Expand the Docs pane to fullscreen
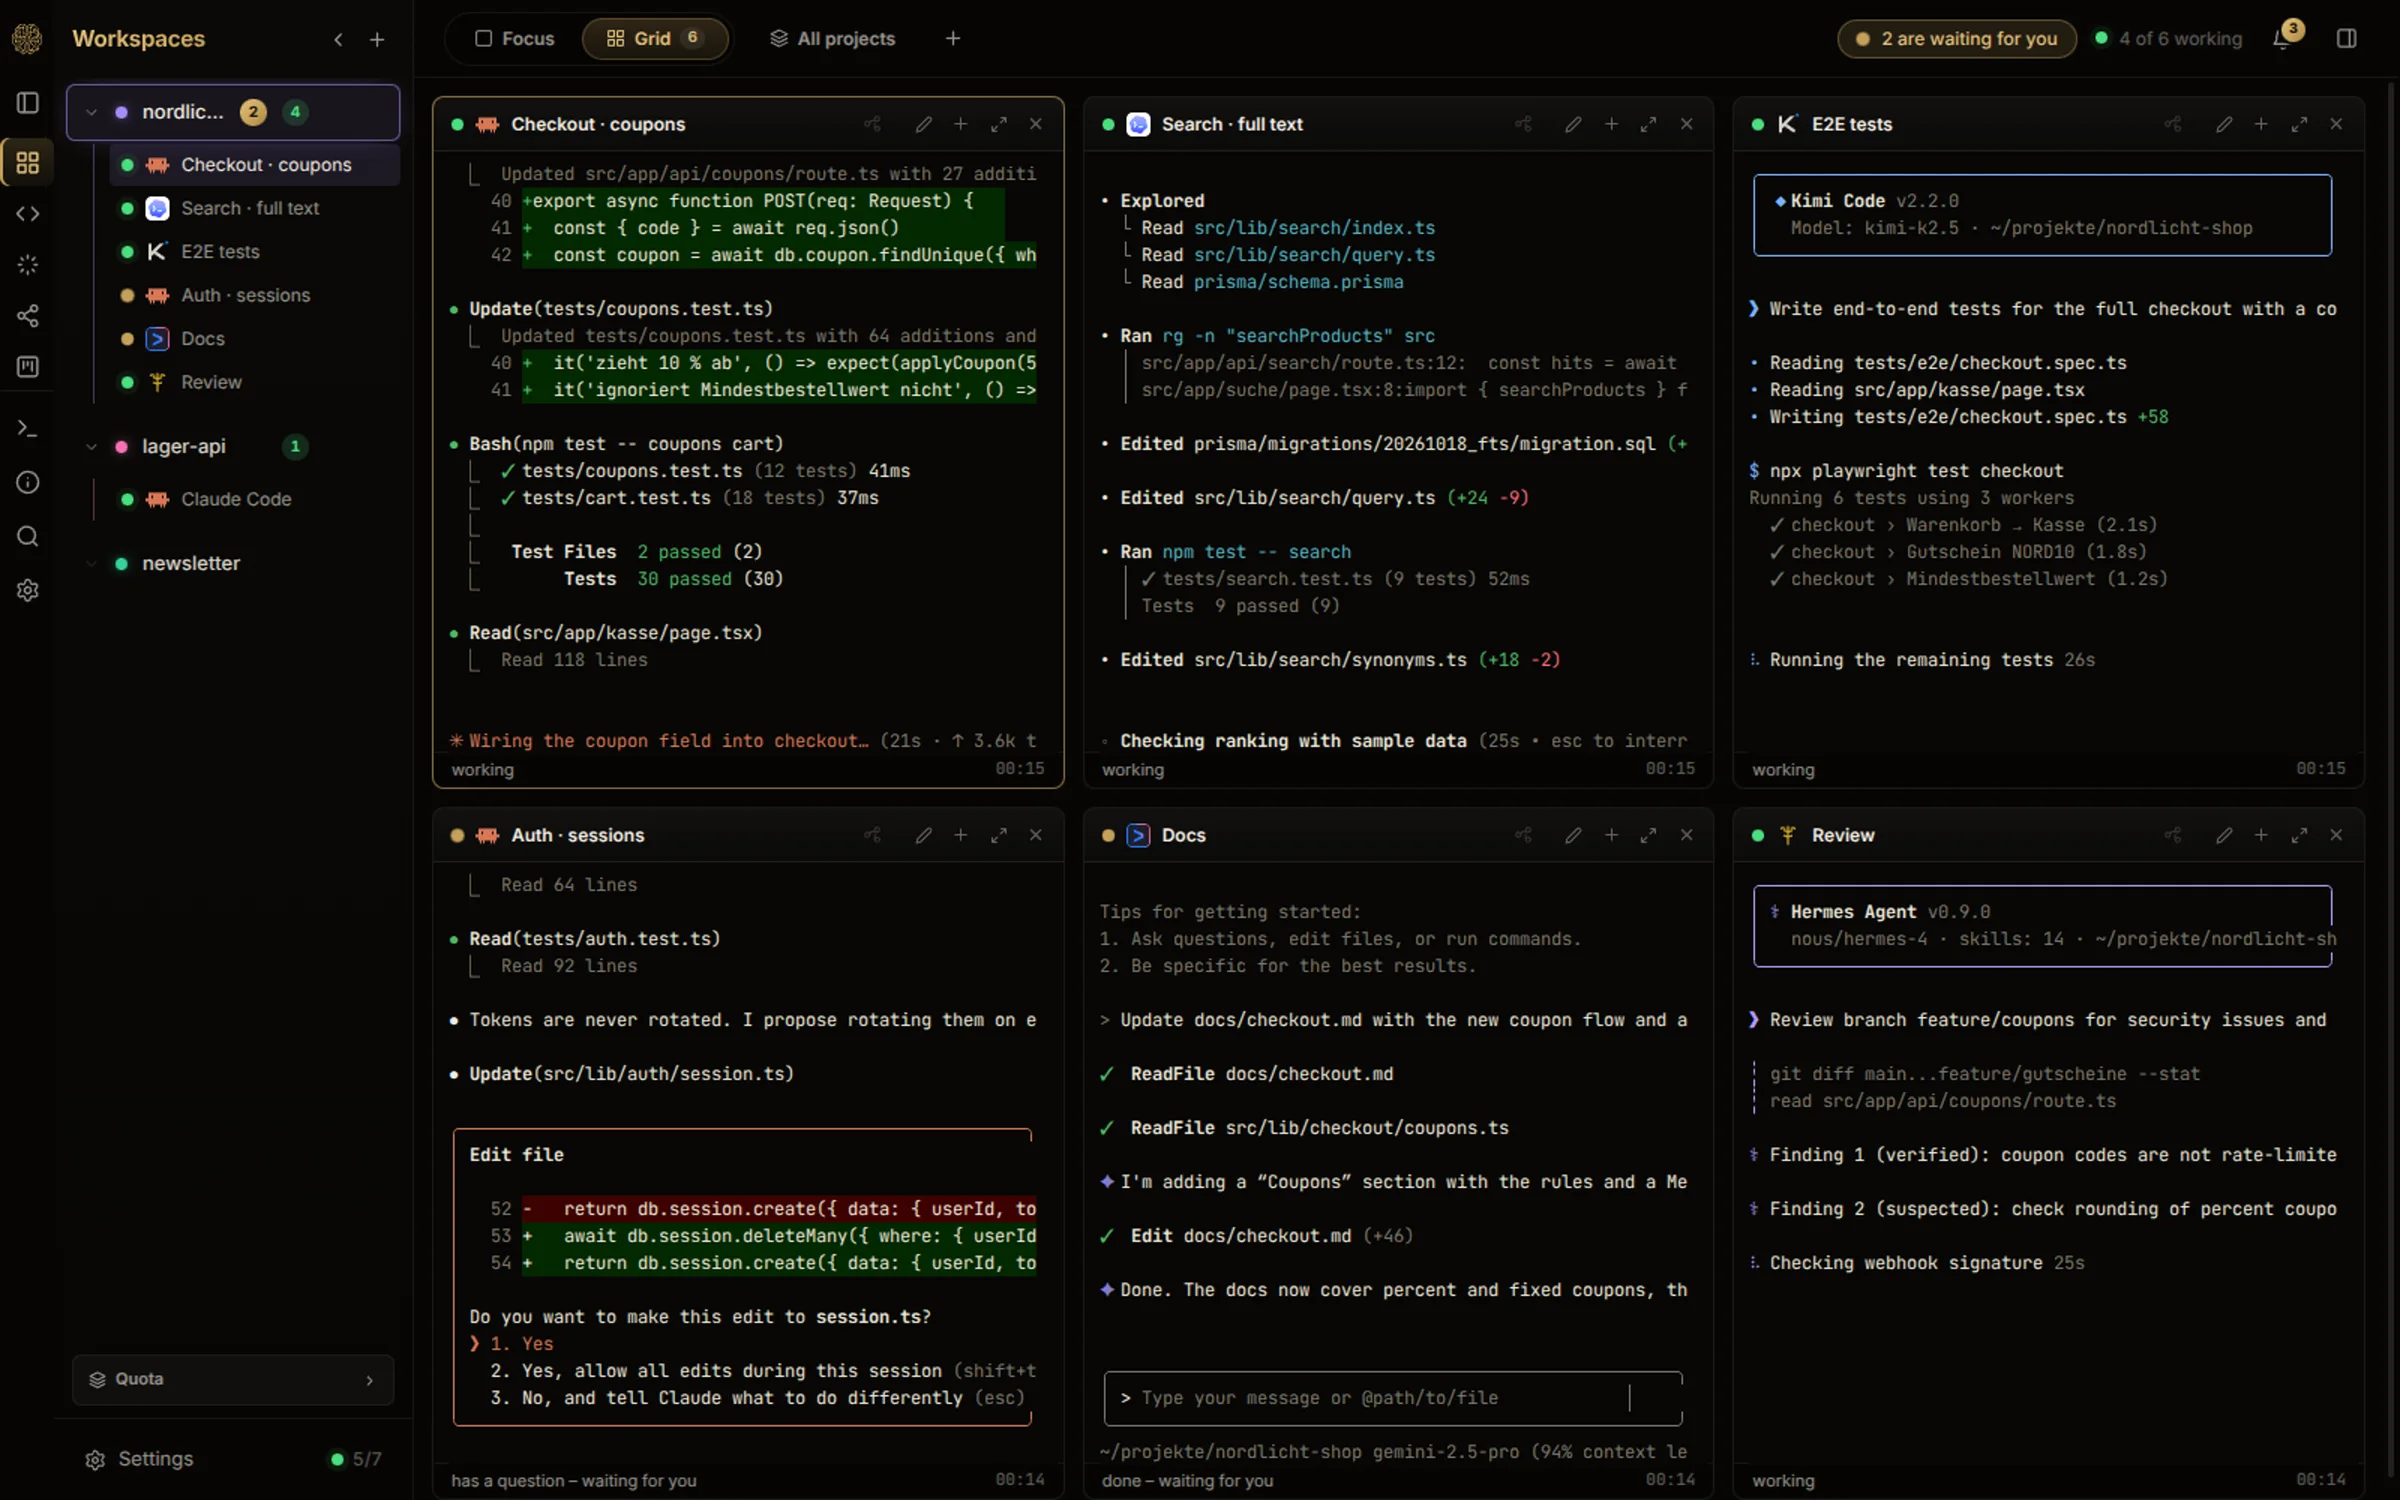This screenshot has width=2400, height=1500. (x=1648, y=835)
